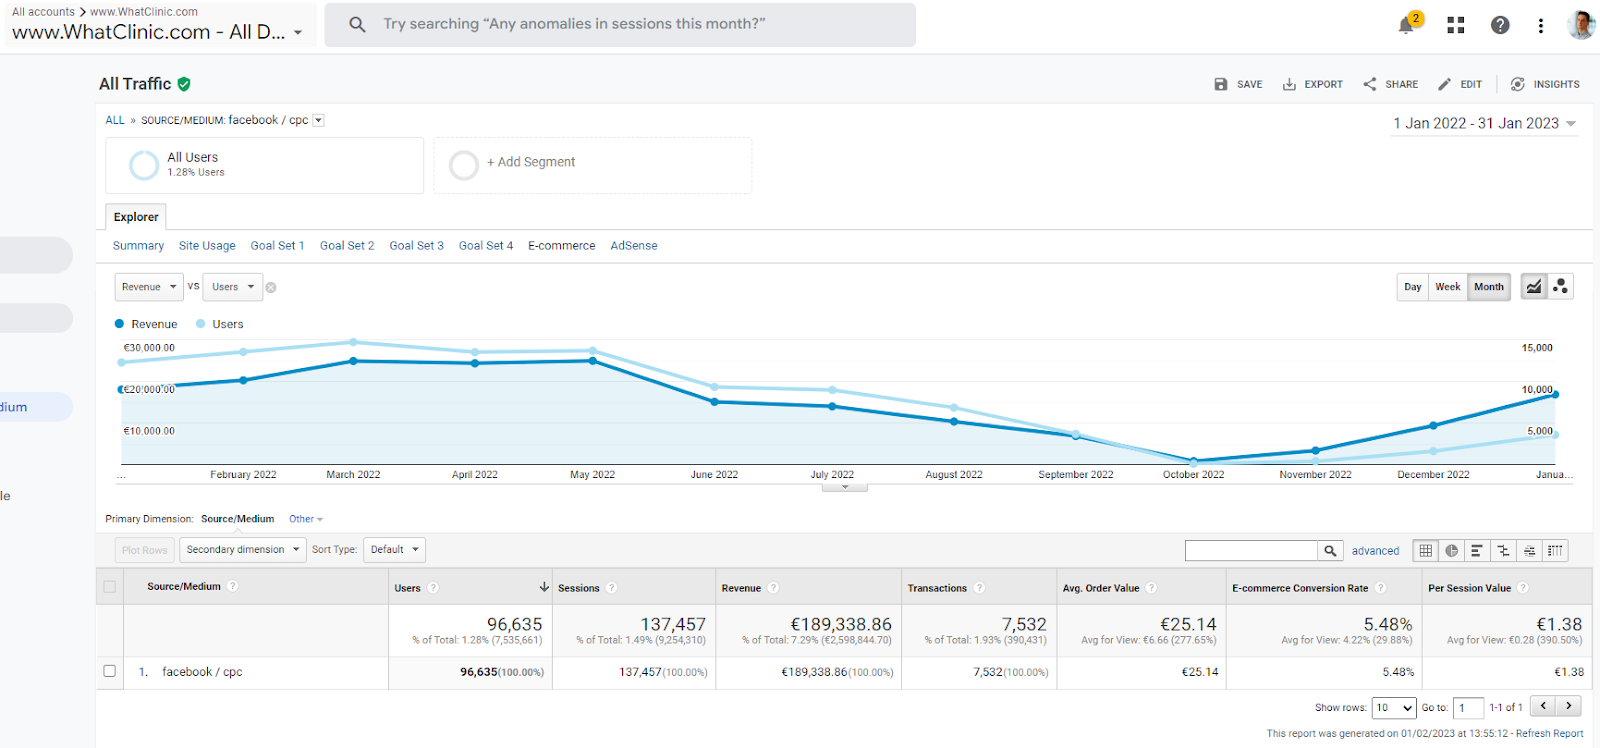Click the Refresh Report link
The height and width of the screenshot is (748, 1600).
click(x=1549, y=734)
